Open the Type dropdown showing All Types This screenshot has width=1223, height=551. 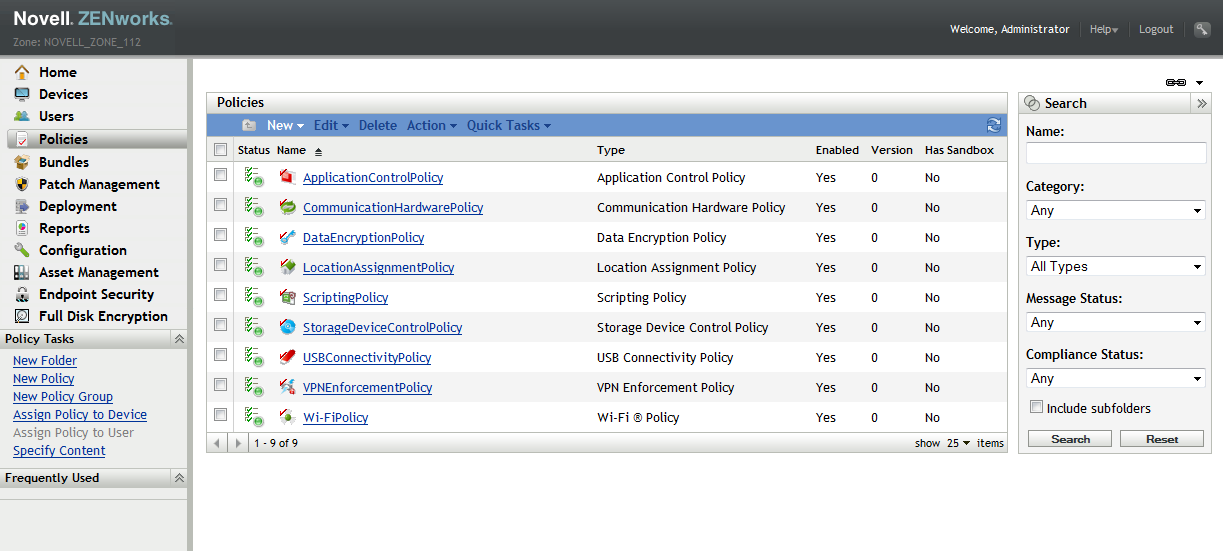(x=1115, y=267)
